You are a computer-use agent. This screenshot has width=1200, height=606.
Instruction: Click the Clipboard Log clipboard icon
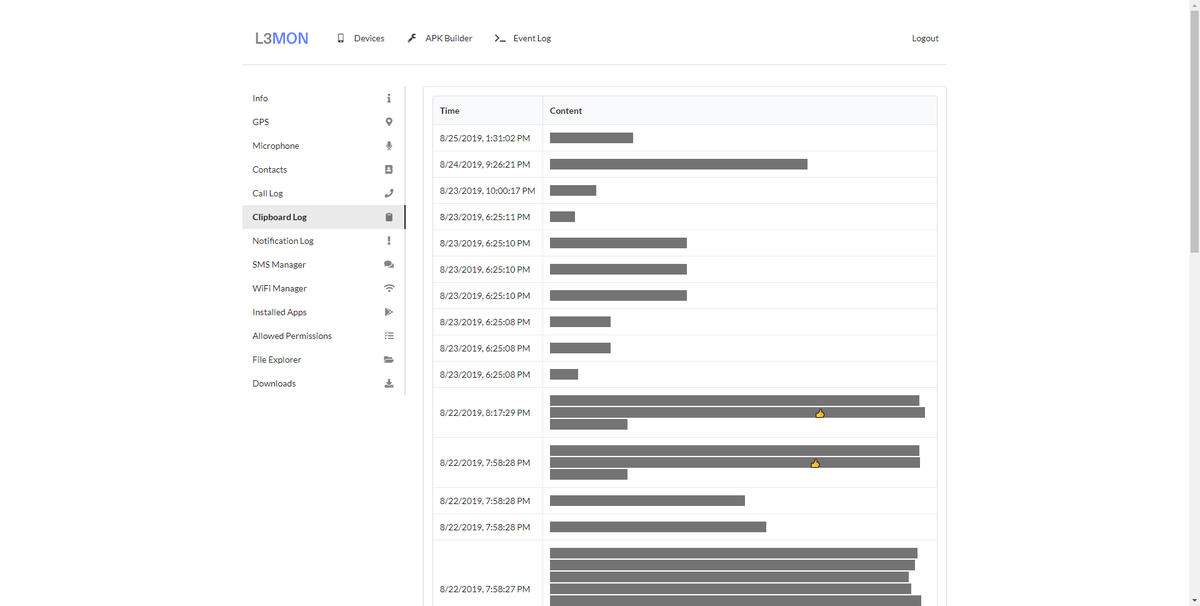click(x=389, y=217)
